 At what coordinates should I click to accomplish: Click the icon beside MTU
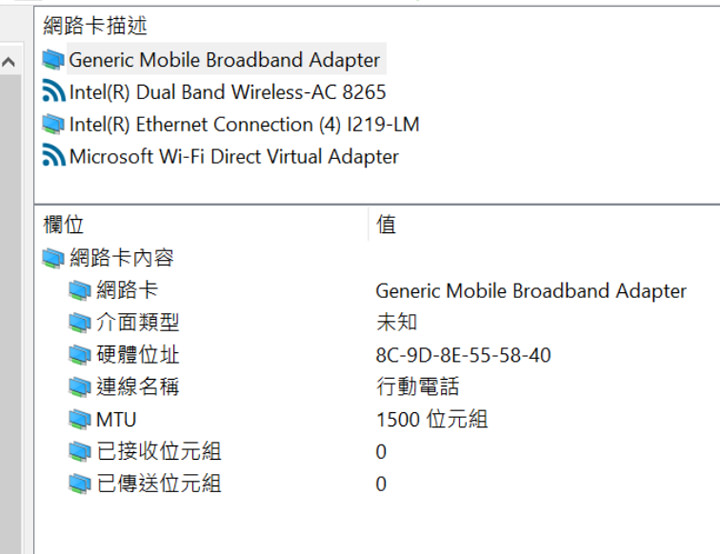(x=79, y=419)
